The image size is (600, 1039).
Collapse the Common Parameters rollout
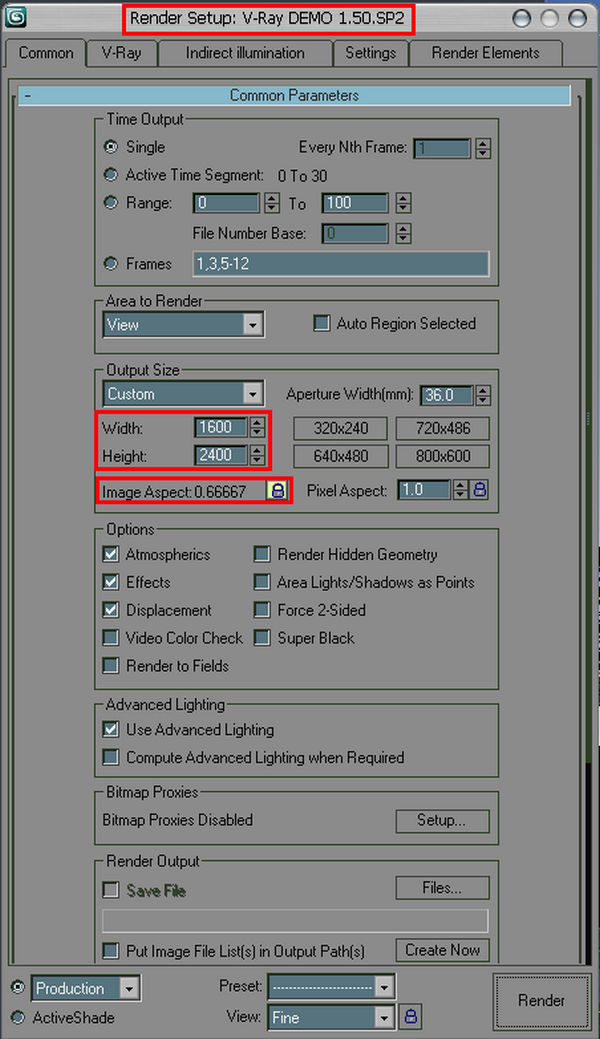click(294, 95)
